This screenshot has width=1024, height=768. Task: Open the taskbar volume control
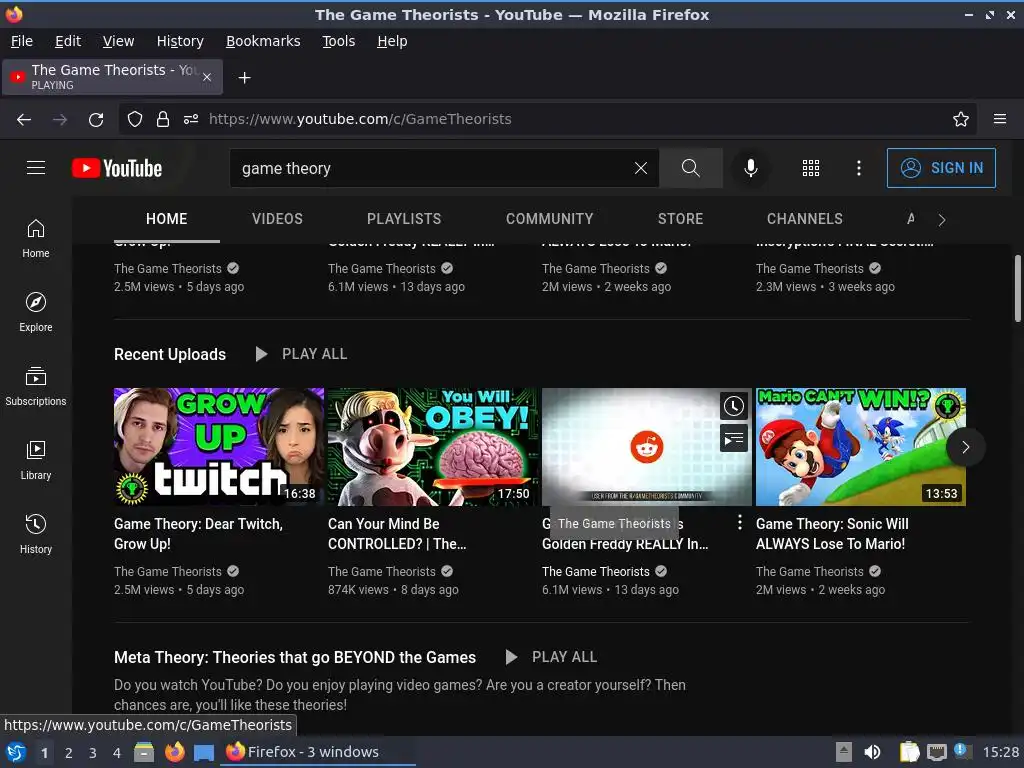click(872, 752)
